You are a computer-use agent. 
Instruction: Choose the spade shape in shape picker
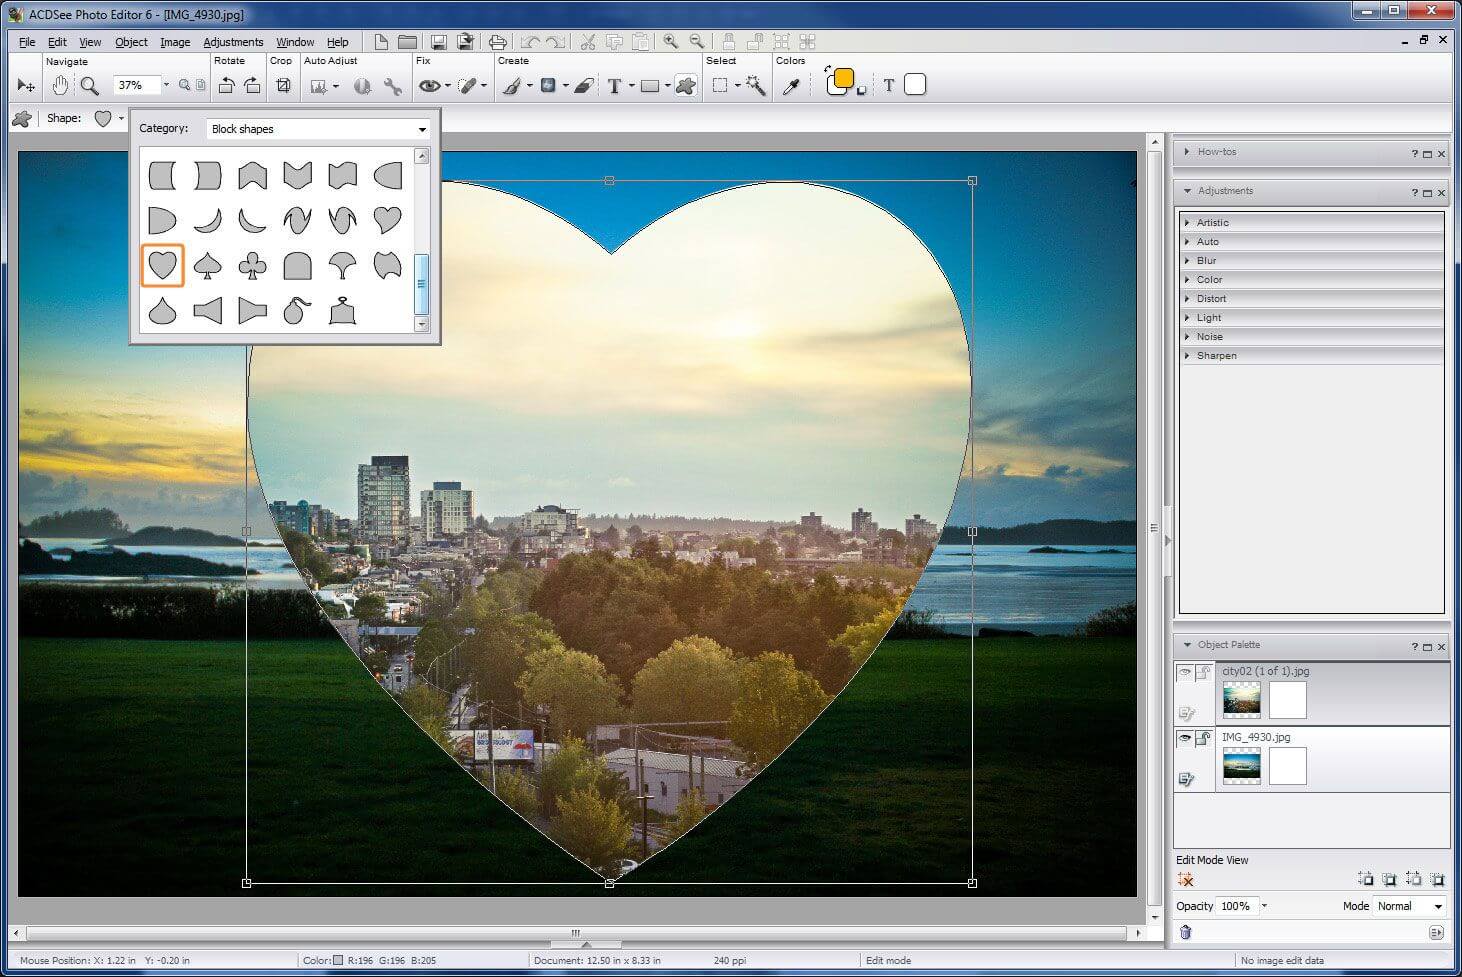click(207, 266)
